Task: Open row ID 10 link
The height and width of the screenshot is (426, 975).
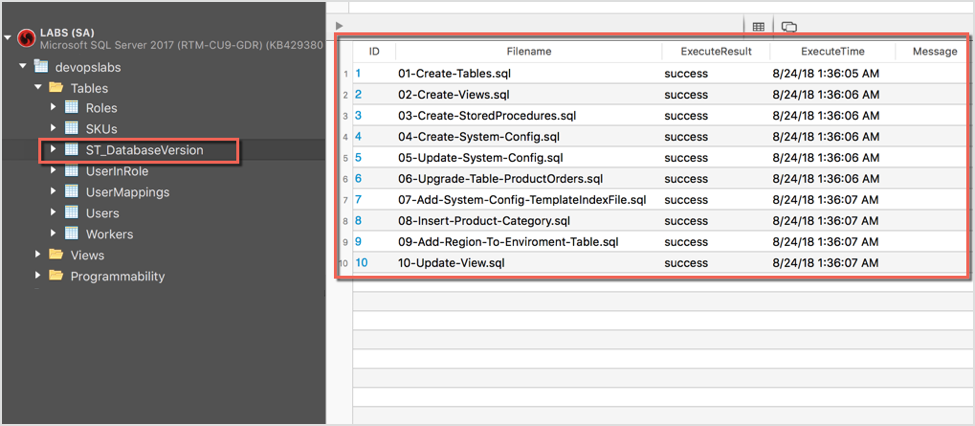Action: [x=362, y=263]
